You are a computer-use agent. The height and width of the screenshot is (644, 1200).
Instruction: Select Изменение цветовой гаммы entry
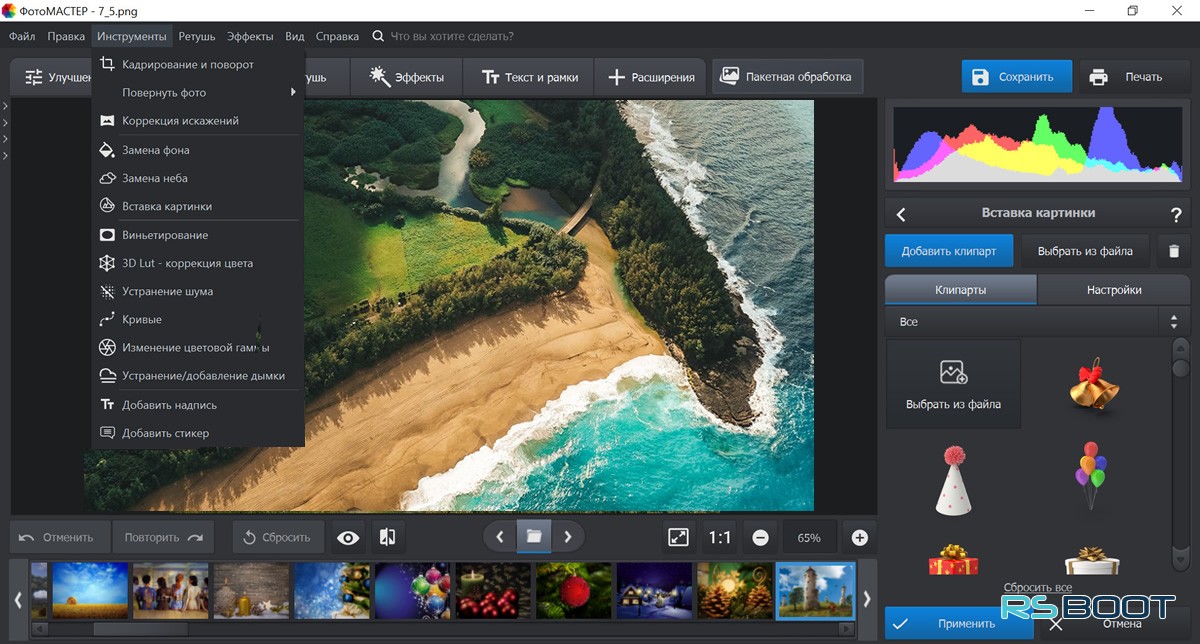197,347
